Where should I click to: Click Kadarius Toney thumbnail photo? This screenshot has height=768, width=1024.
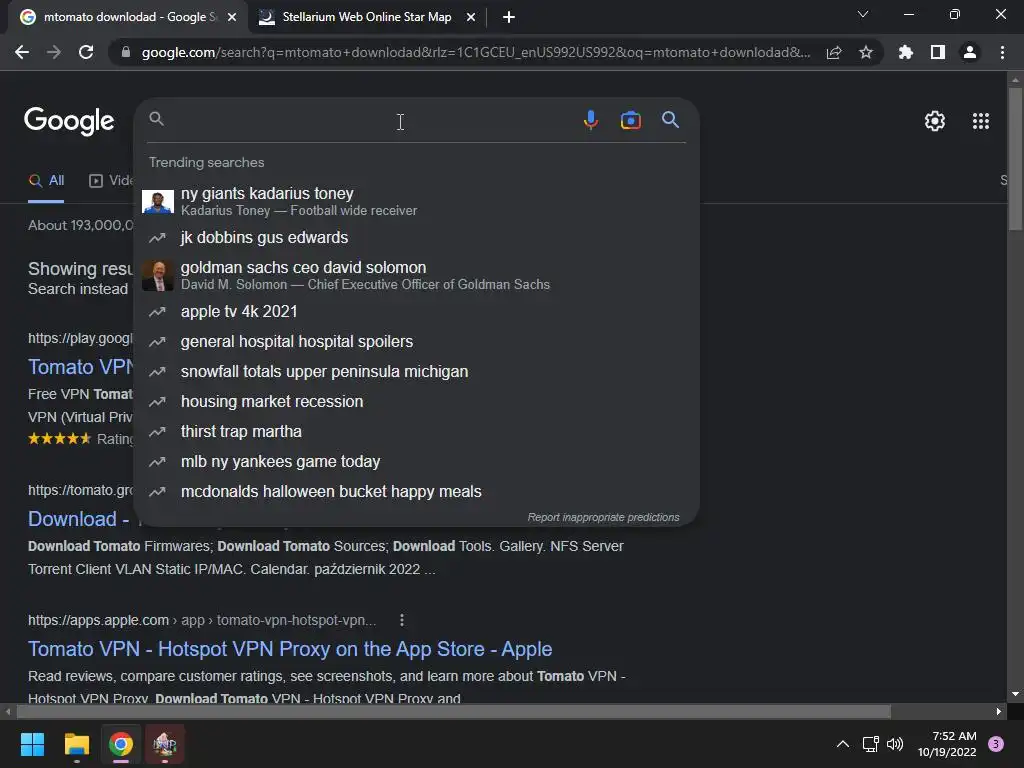pos(158,202)
